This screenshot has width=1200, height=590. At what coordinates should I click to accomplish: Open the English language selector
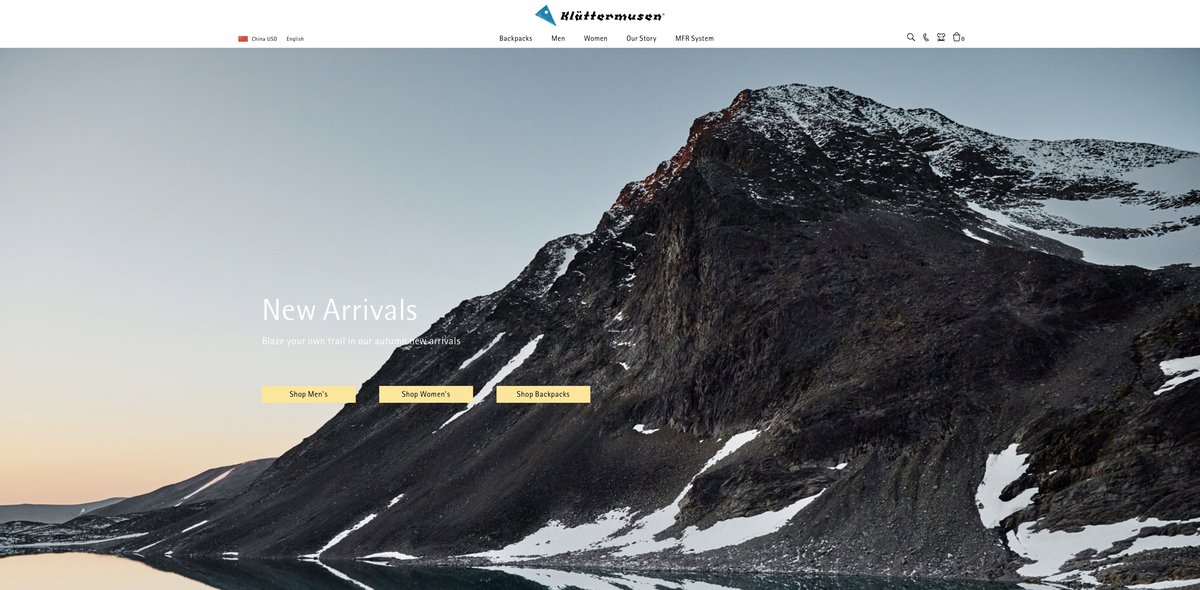295,39
